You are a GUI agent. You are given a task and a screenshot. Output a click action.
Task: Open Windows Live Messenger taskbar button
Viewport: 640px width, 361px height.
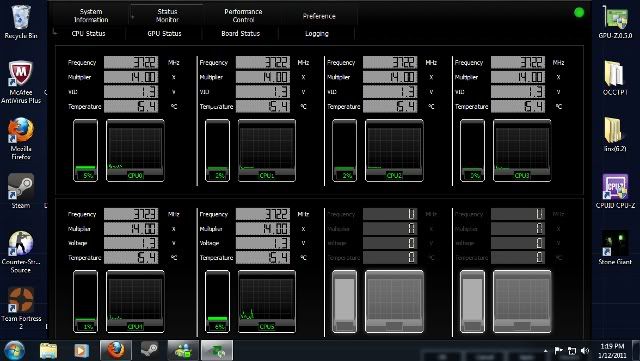[183, 350]
